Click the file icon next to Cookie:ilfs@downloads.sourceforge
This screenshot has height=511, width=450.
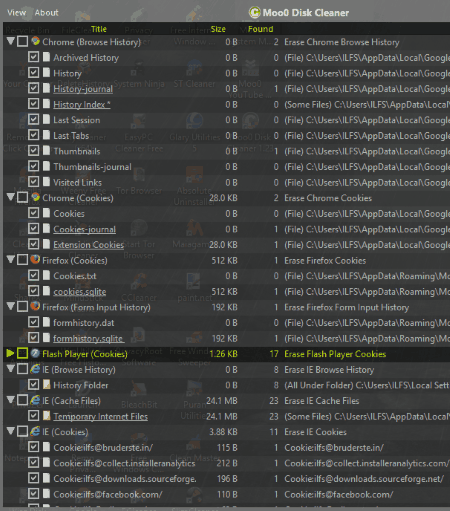click(x=47, y=478)
